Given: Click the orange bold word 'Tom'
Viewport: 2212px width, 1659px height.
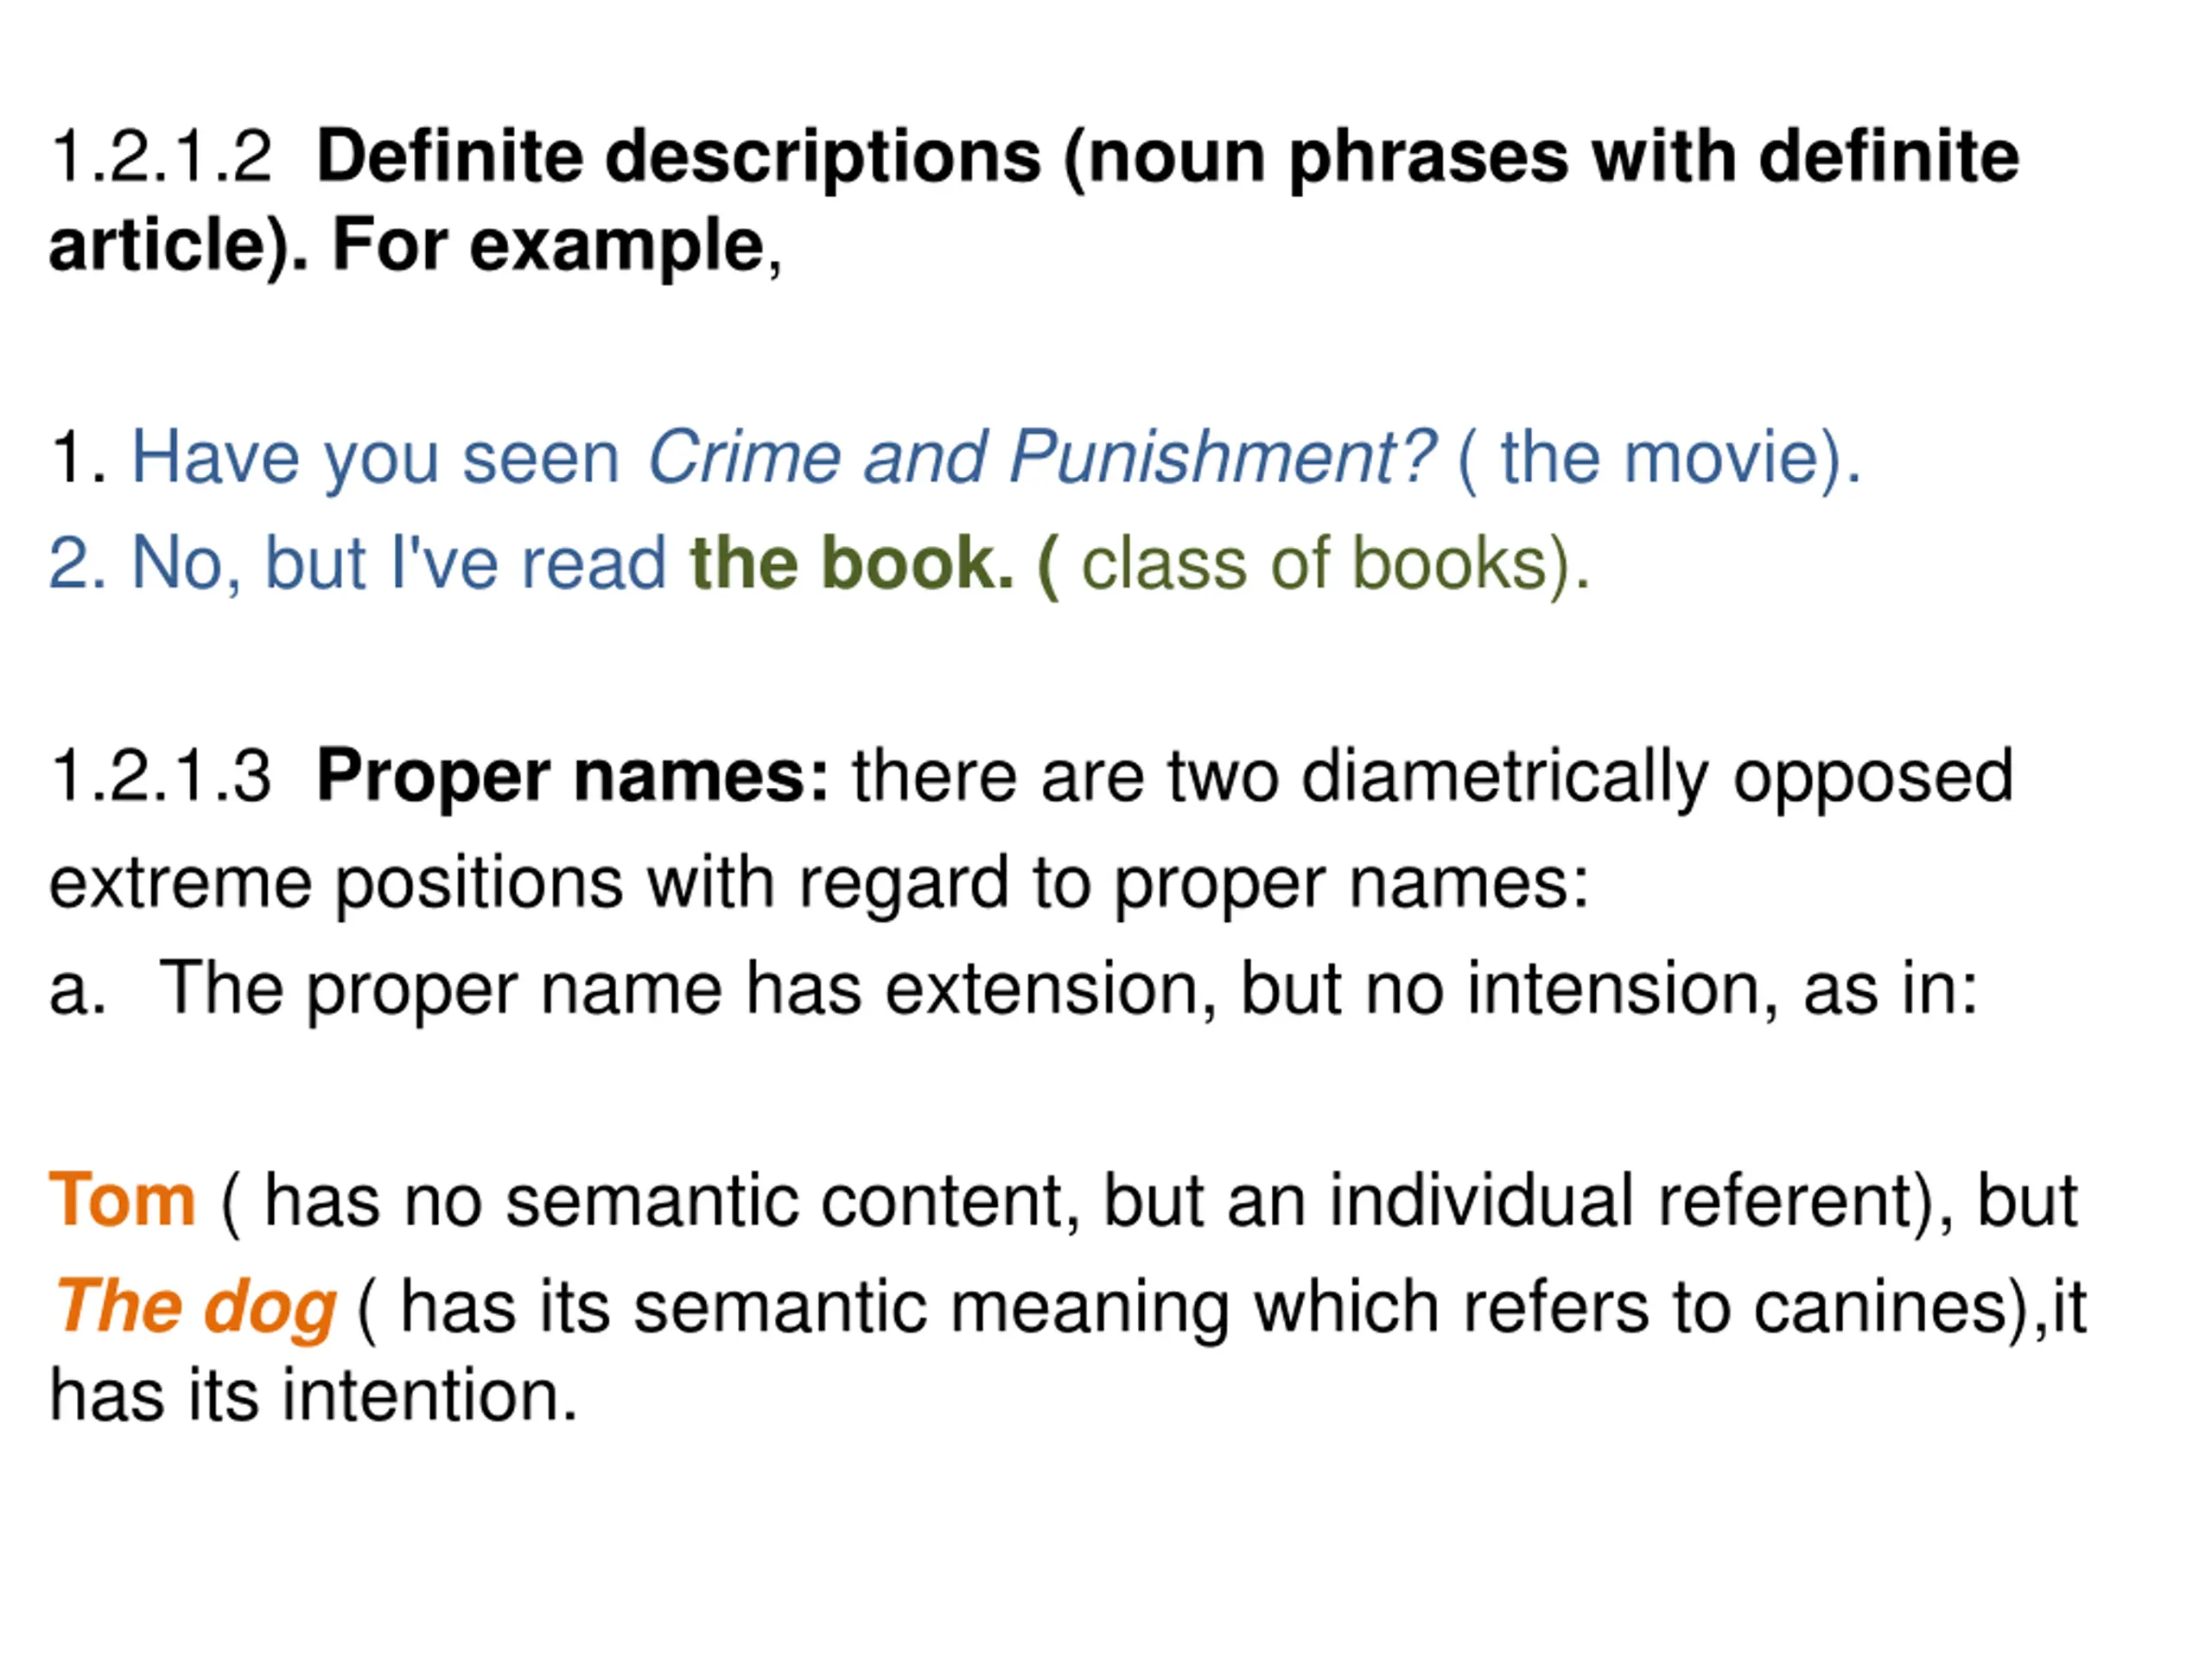Looking at the screenshot, I should click(x=122, y=1200).
